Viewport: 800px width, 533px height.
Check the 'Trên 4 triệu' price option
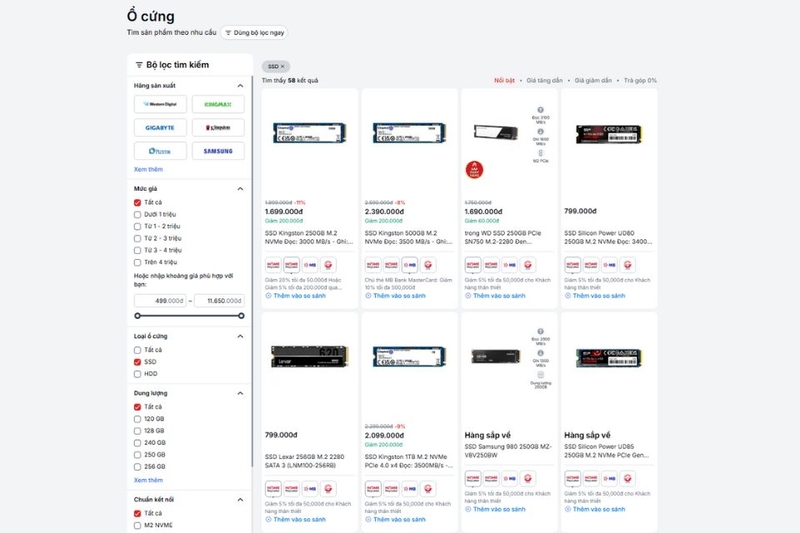(x=137, y=262)
